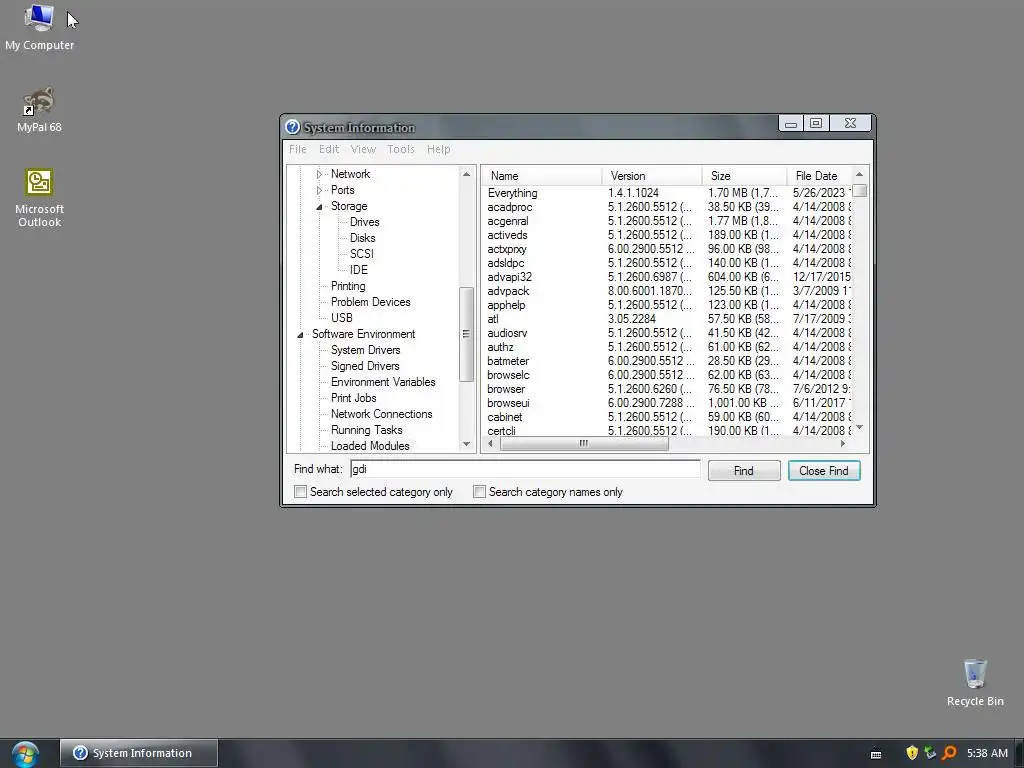Collapse the Software Environment node
Viewport: 1024px width, 768px height.
click(300, 334)
